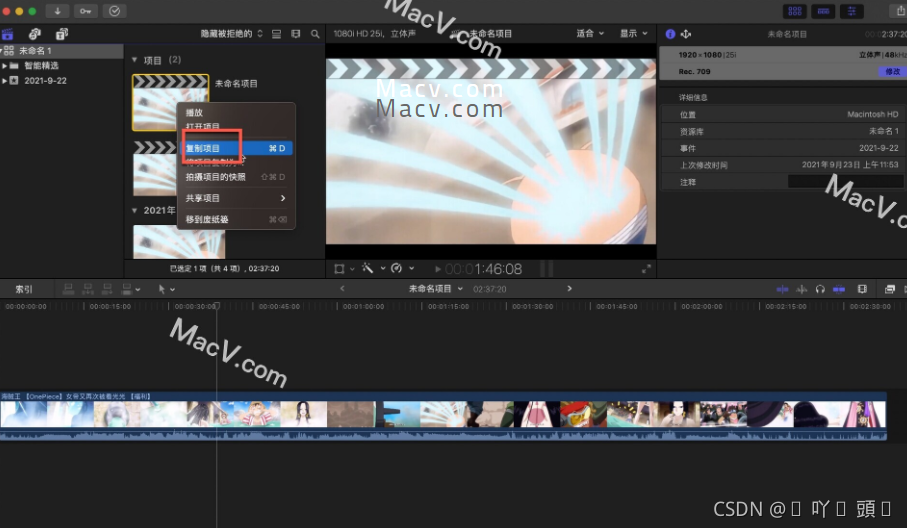Click the browser search magnifier
Image resolution: width=907 pixels, height=528 pixels.
(x=315, y=34)
